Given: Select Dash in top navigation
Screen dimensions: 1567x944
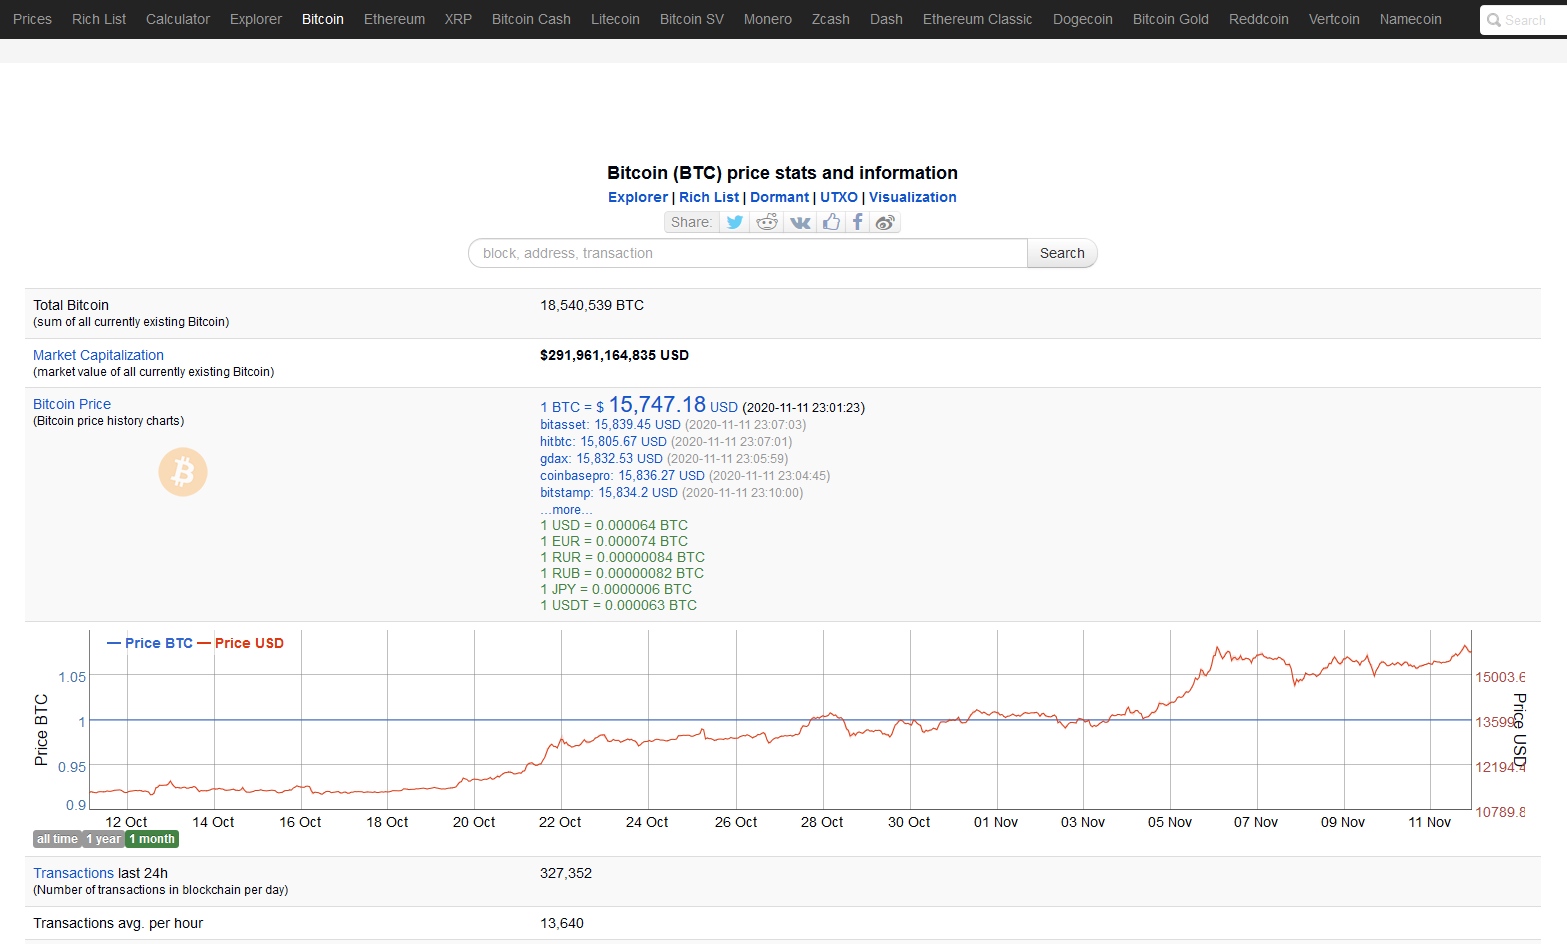Looking at the screenshot, I should pyautogui.click(x=886, y=19).
